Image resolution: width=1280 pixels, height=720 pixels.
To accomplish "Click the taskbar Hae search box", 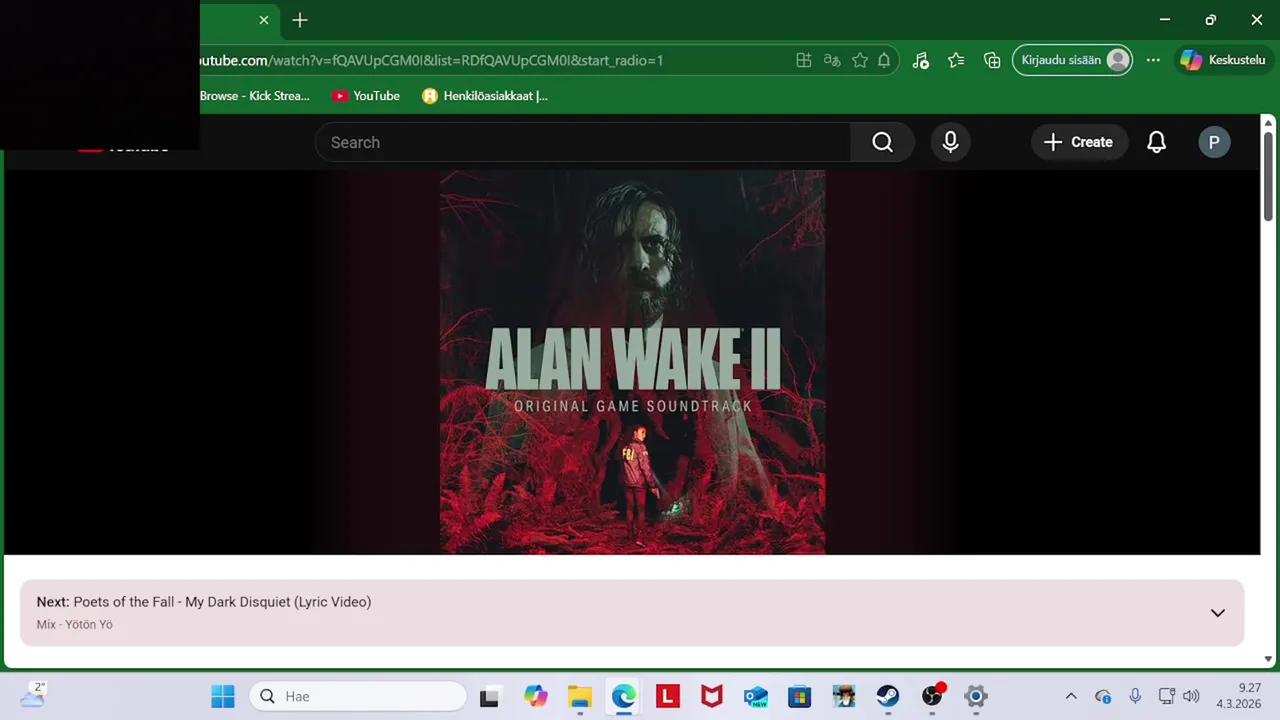I will click(358, 696).
